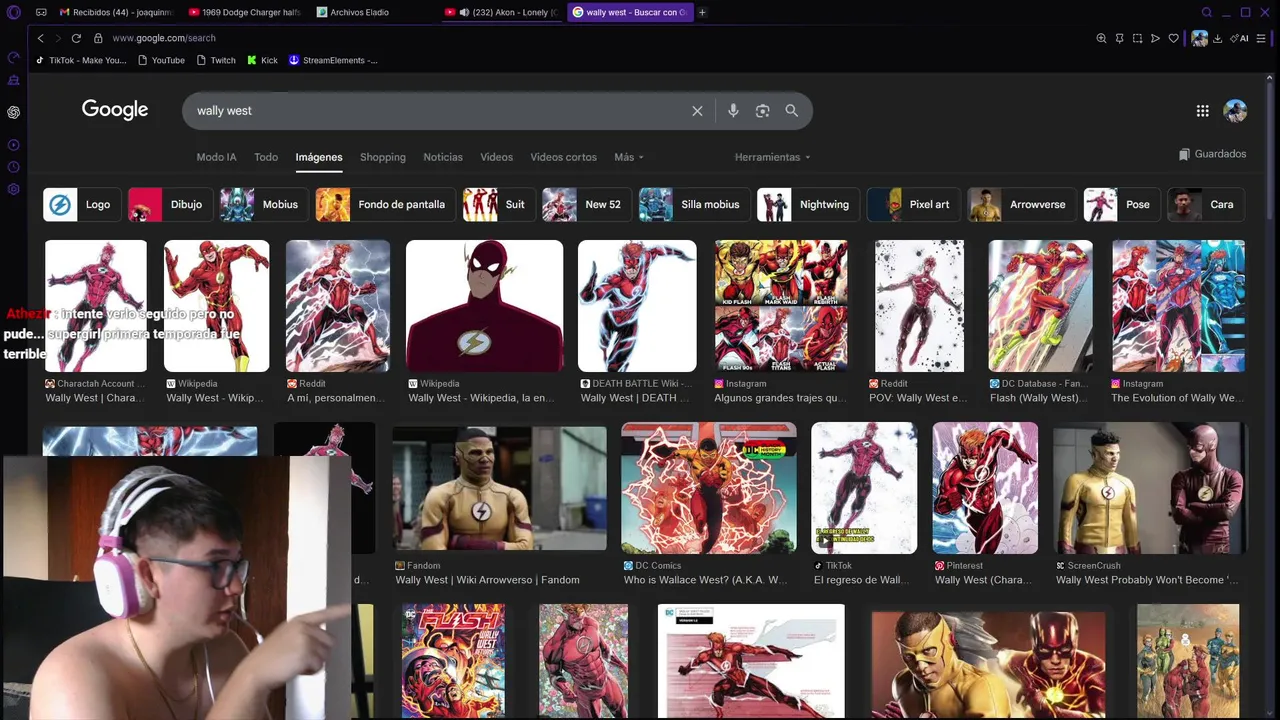The height and width of the screenshot is (720, 1280).
Task: Open GX Corner gamepad icon
Action: (x=41, y=12)
